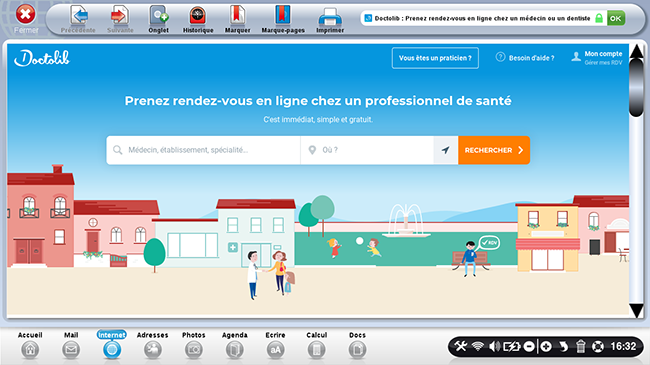Screen dimensions: 650x365
Task: Open the settings wrench-and-screwdriver tray icon
Action: coord(460,346)
